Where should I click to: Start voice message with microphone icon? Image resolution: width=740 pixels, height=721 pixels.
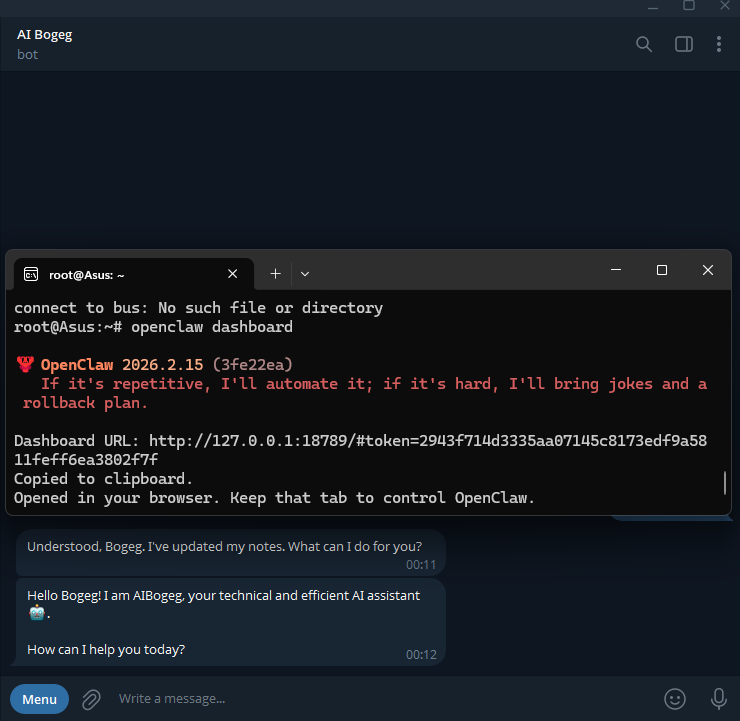coord(719,699)
